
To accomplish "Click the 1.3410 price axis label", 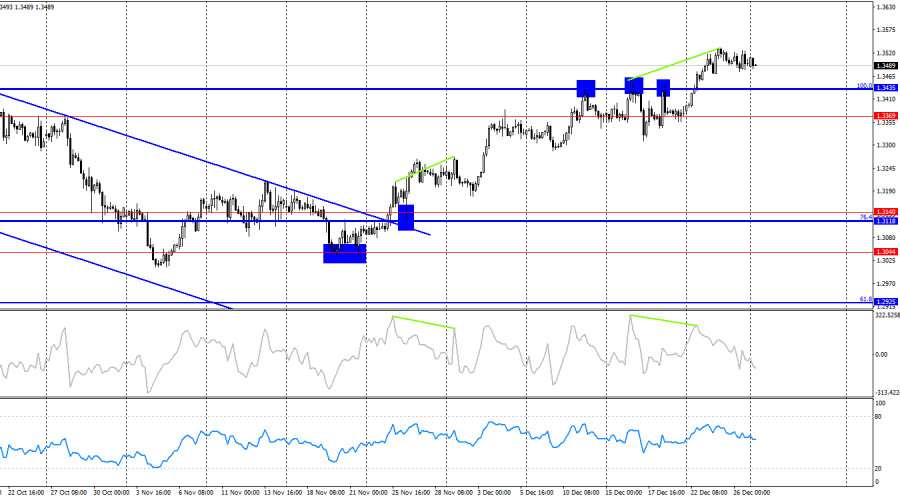I will click(887, 99).
